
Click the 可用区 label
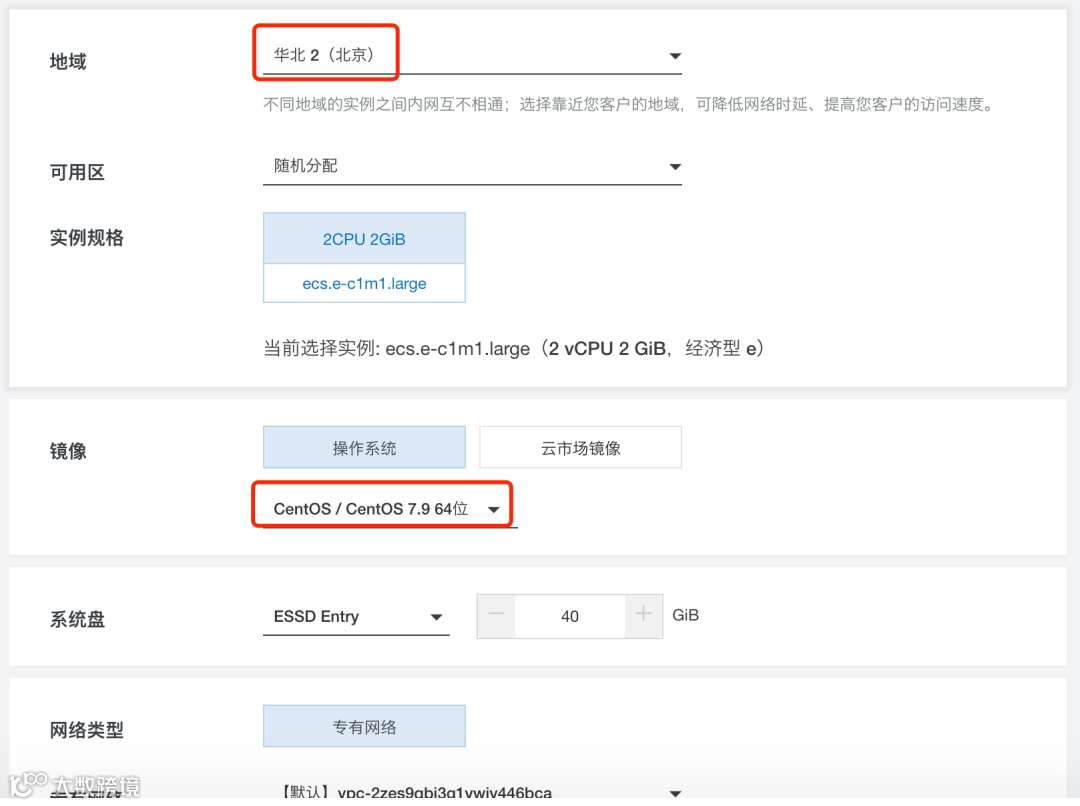click(x=77, y=172)
